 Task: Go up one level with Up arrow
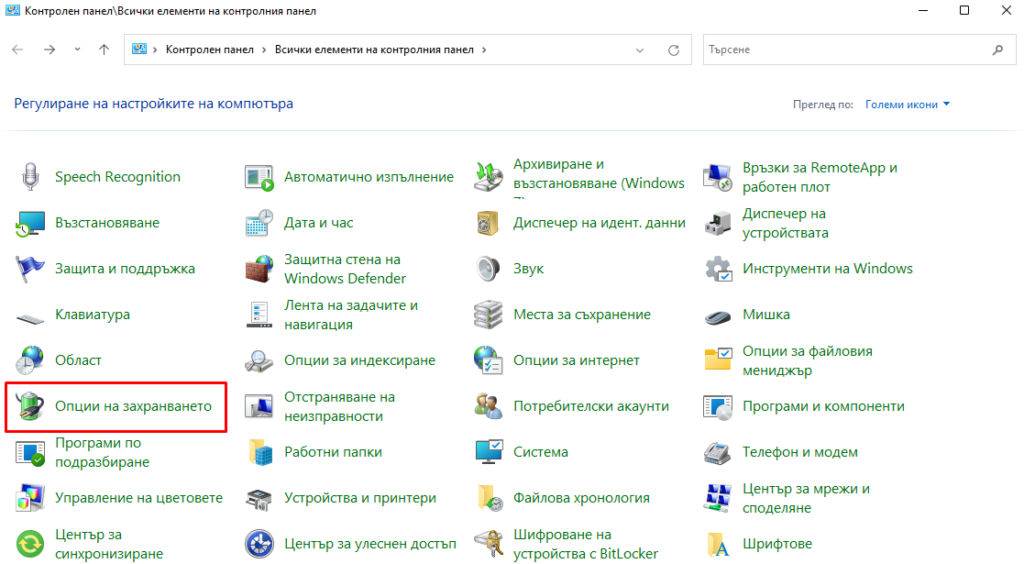104,50
